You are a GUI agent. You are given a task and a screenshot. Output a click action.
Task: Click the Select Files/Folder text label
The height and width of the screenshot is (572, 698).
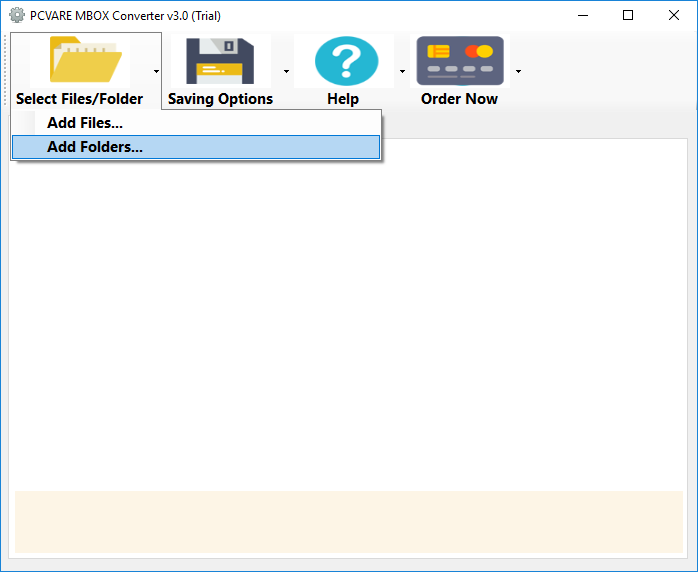pos(79,99)
